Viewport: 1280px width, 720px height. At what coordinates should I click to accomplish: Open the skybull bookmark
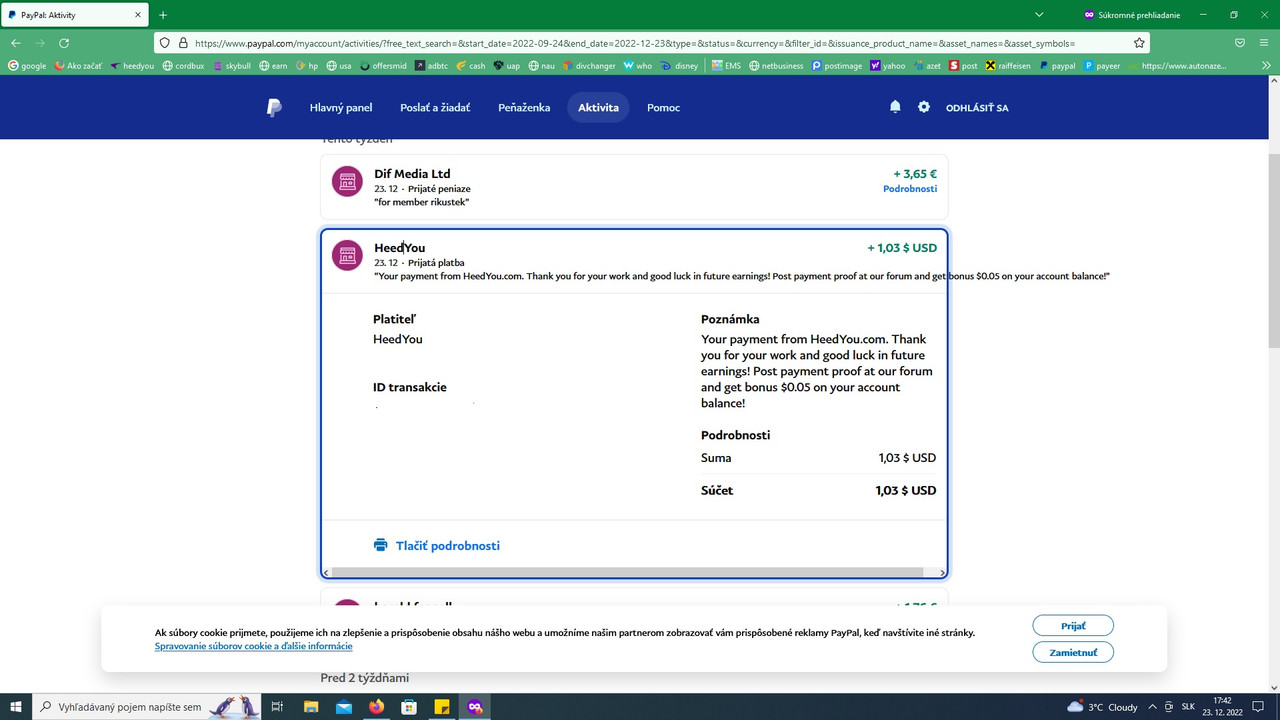232,66
